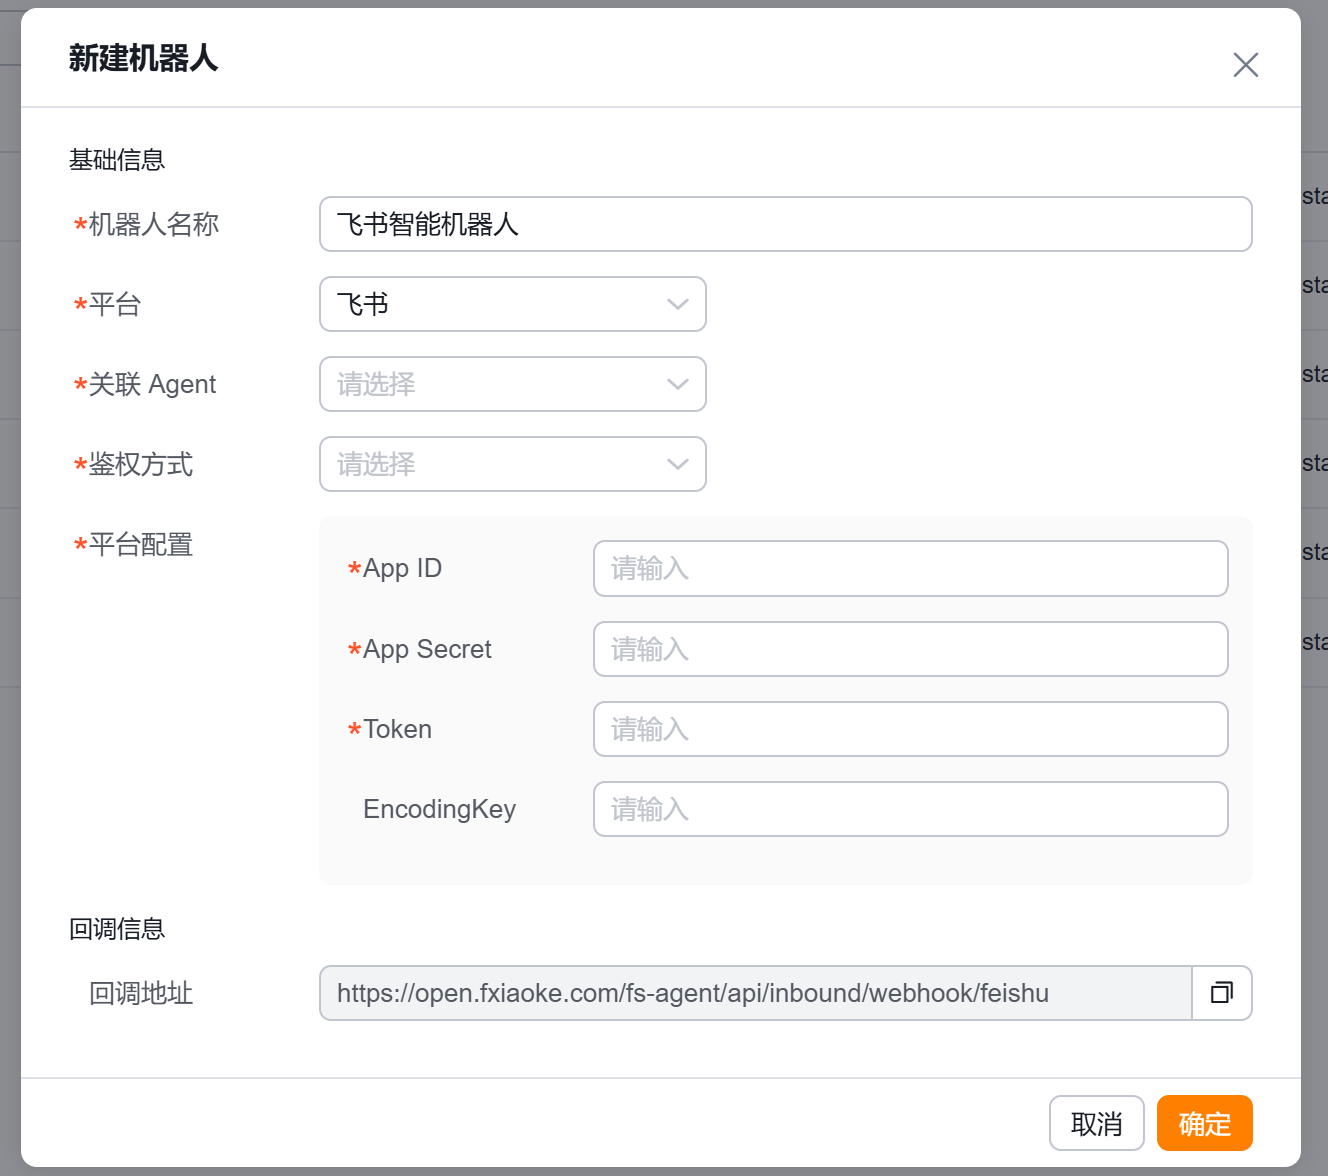The image size is (1328, 1176).
Task: Click the 基础信息 section heading
Action: pyautogui.click(x=117, y=160)
